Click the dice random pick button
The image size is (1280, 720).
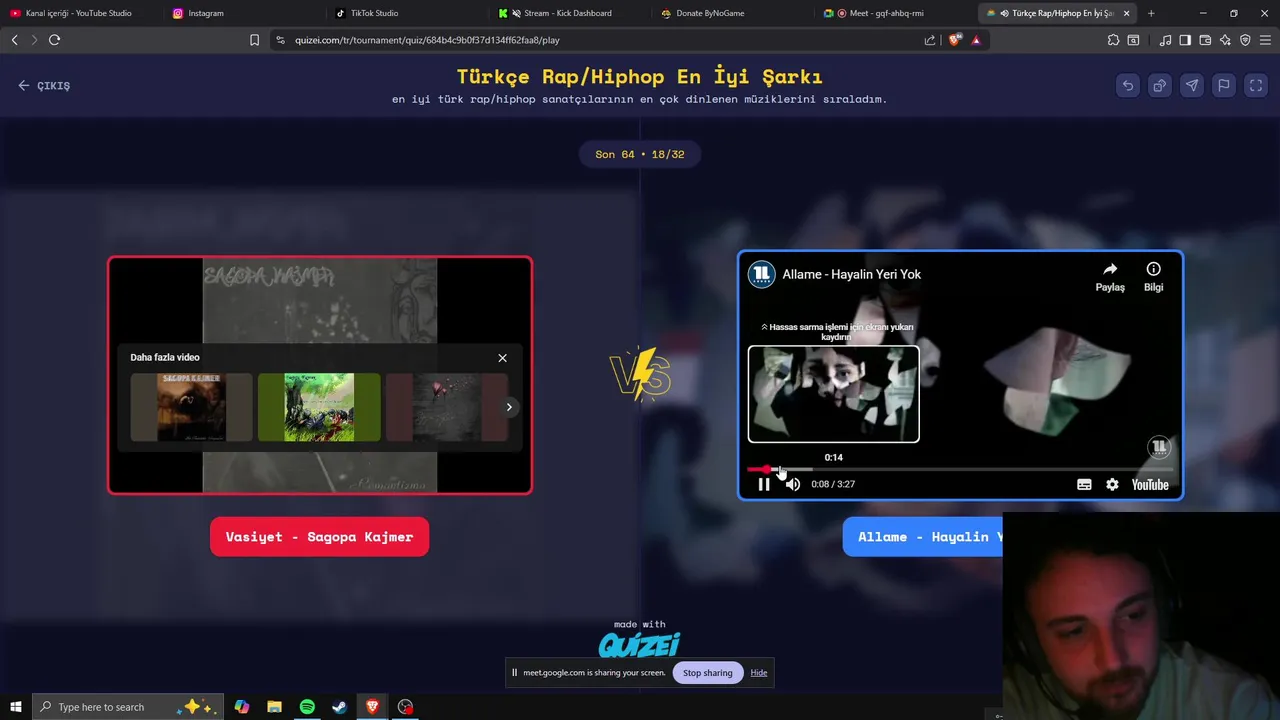click(x=1160, y=86)
